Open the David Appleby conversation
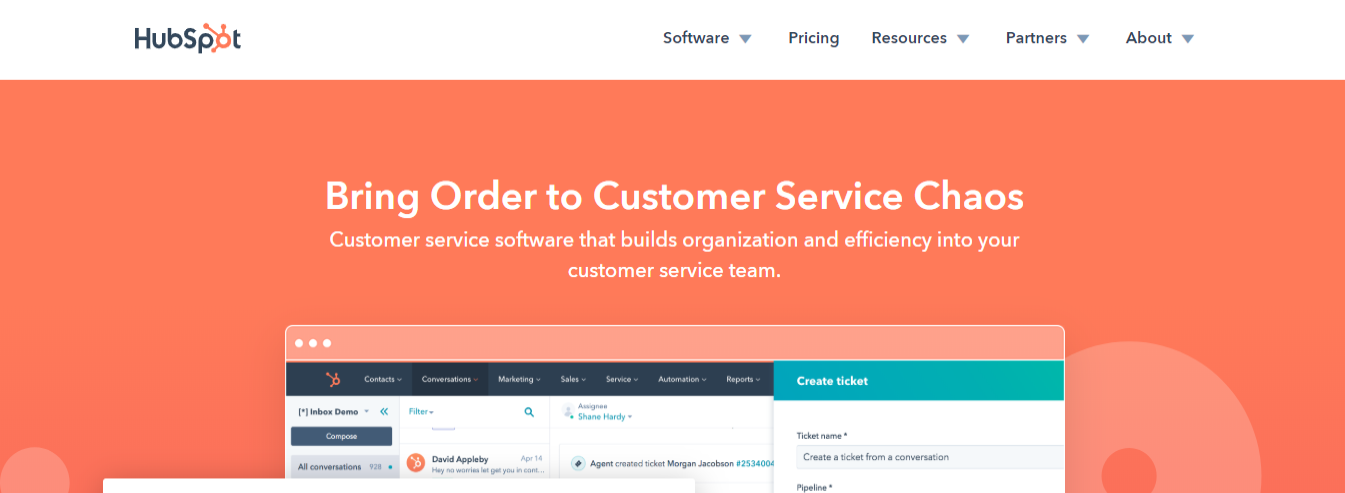Image resolution: width=1345 pixels, height=493 pixels. [474, 464]
